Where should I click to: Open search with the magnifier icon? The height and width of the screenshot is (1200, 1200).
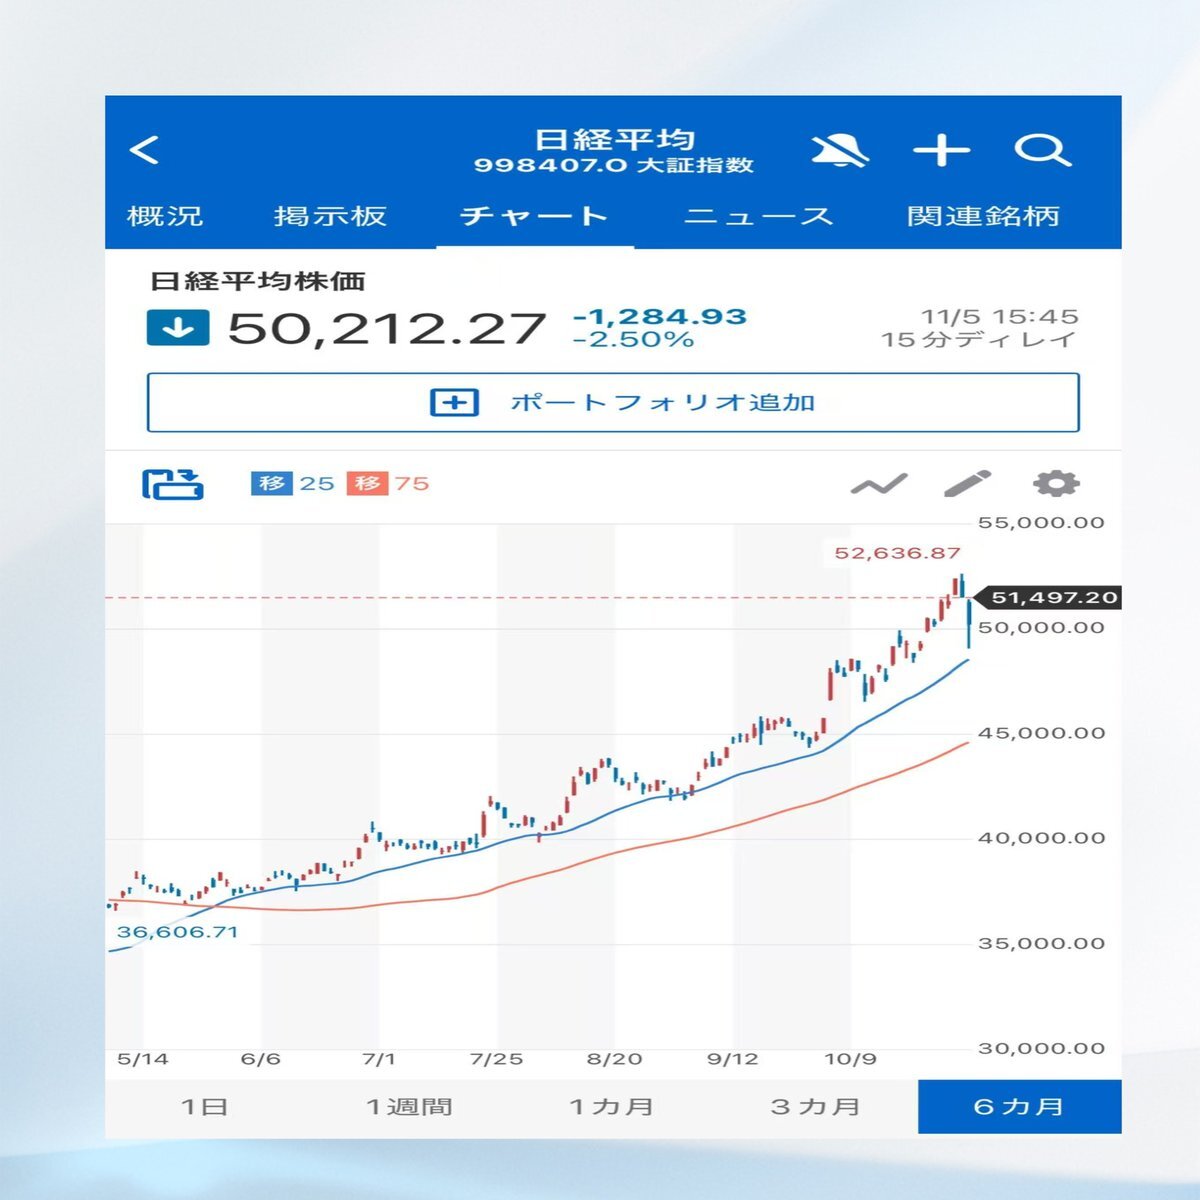1042,151
